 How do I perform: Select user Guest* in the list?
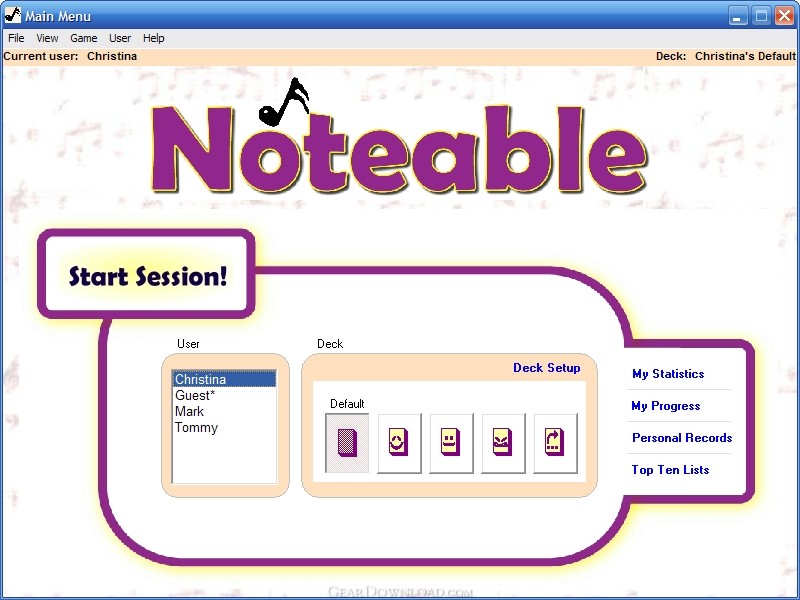pyautogui.click(x=224, y=395)
